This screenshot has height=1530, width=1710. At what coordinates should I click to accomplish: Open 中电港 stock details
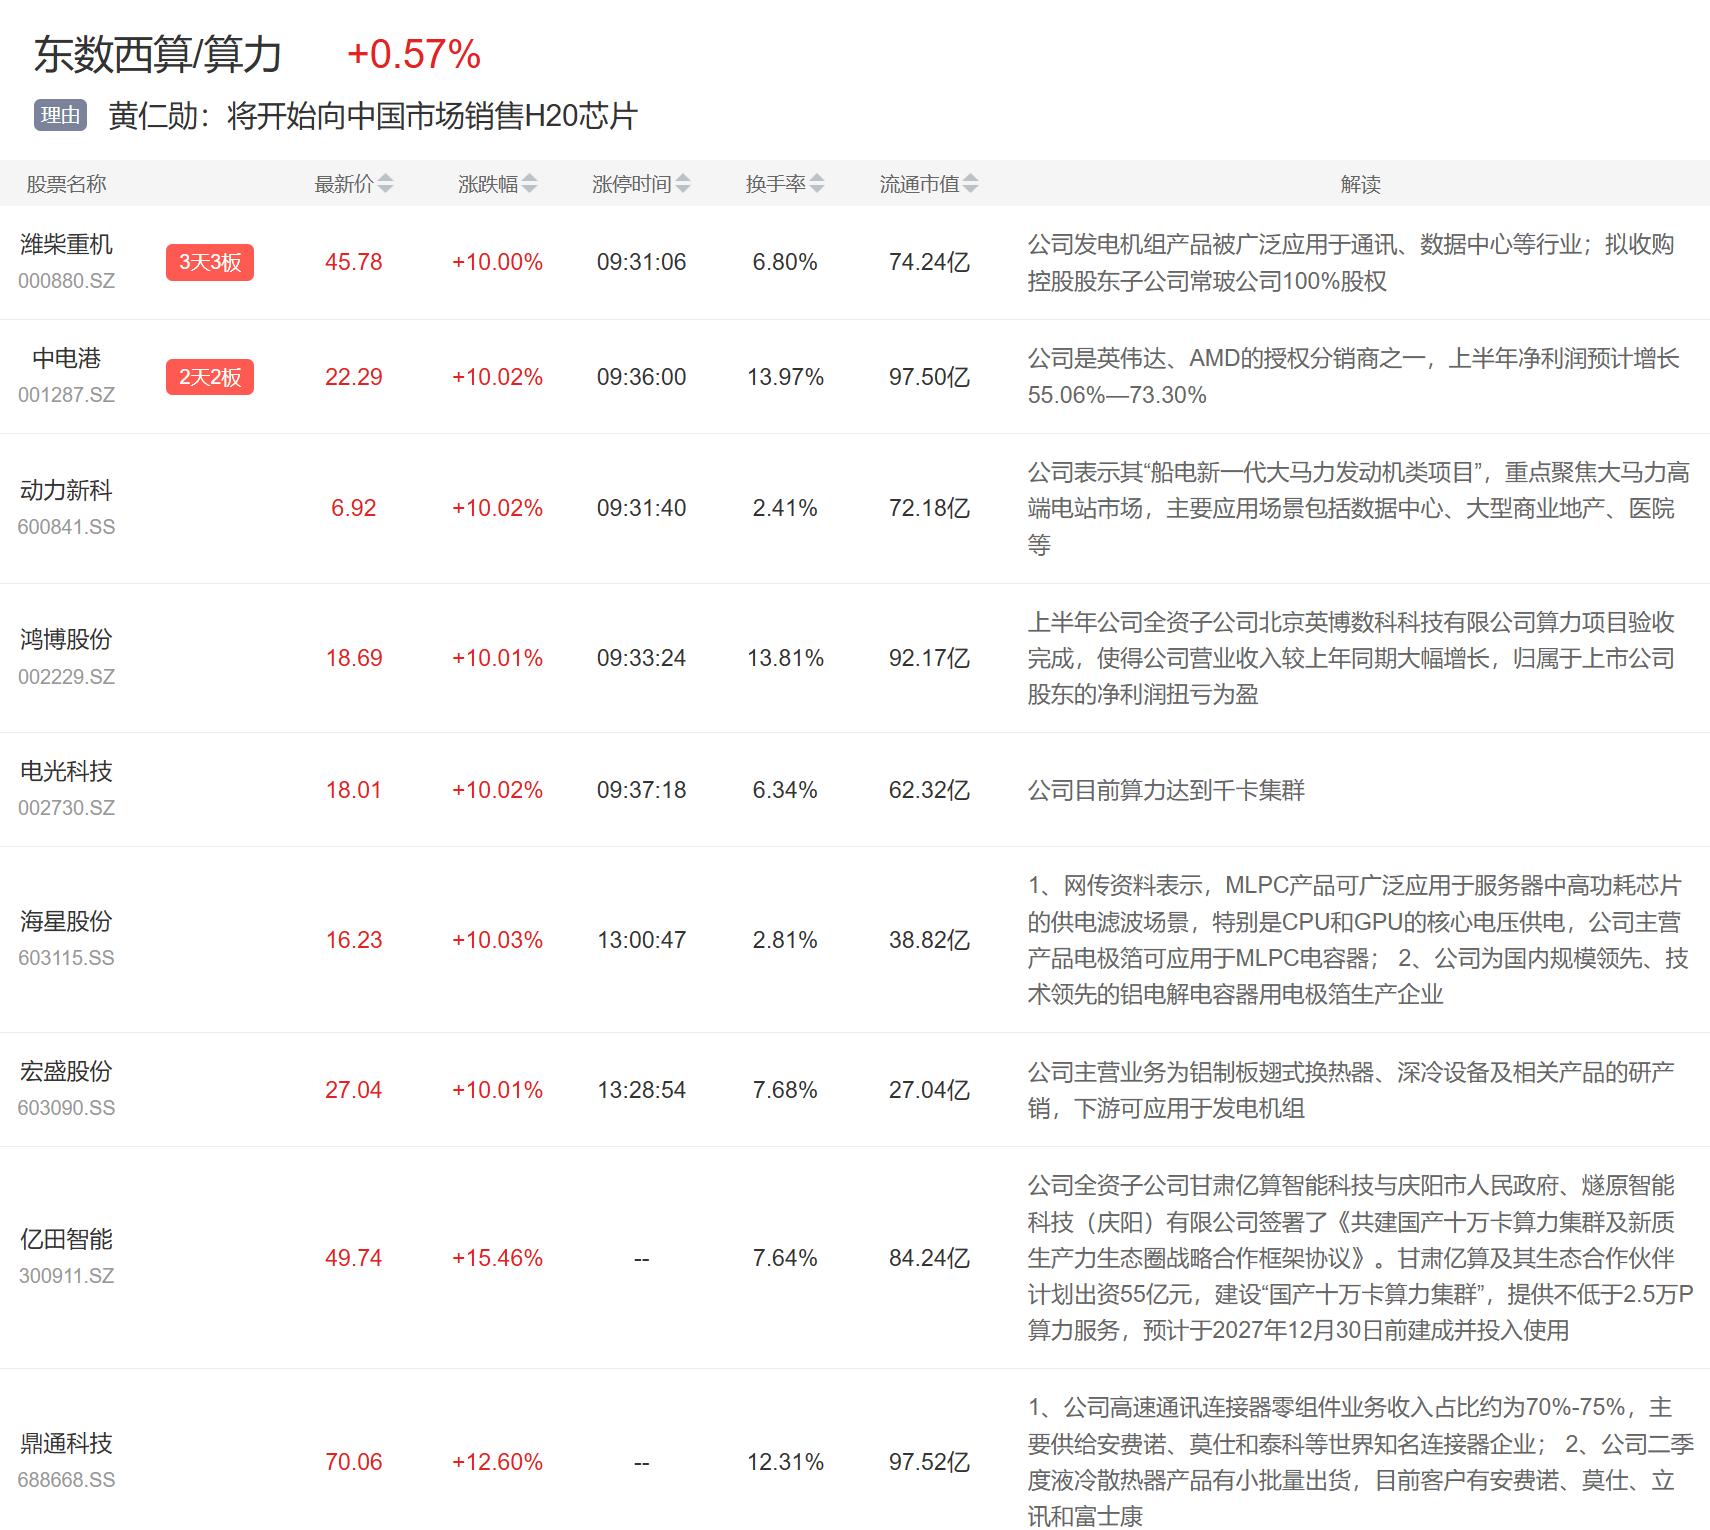pyautogui.click(x=66, y=359)
